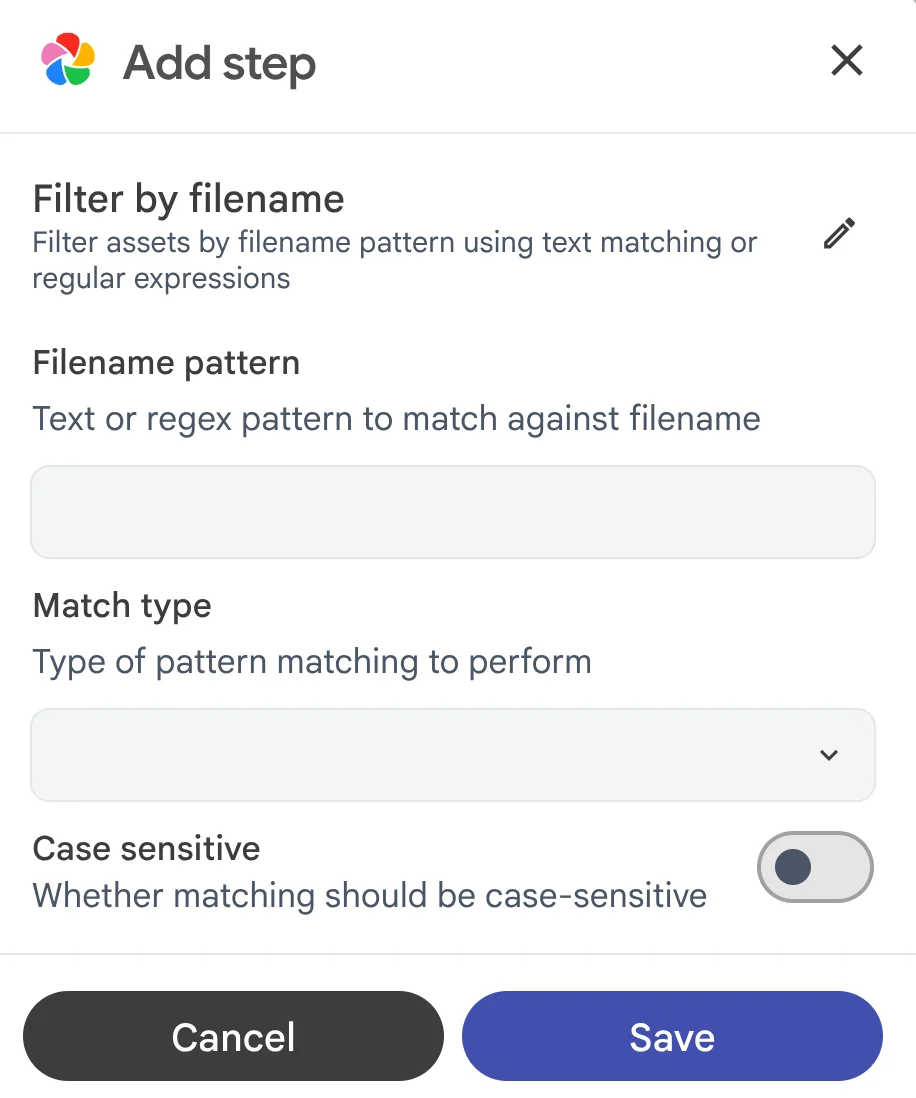Cancel adding the step
Screen dimensions: 916x1098
coord(233,1037)
